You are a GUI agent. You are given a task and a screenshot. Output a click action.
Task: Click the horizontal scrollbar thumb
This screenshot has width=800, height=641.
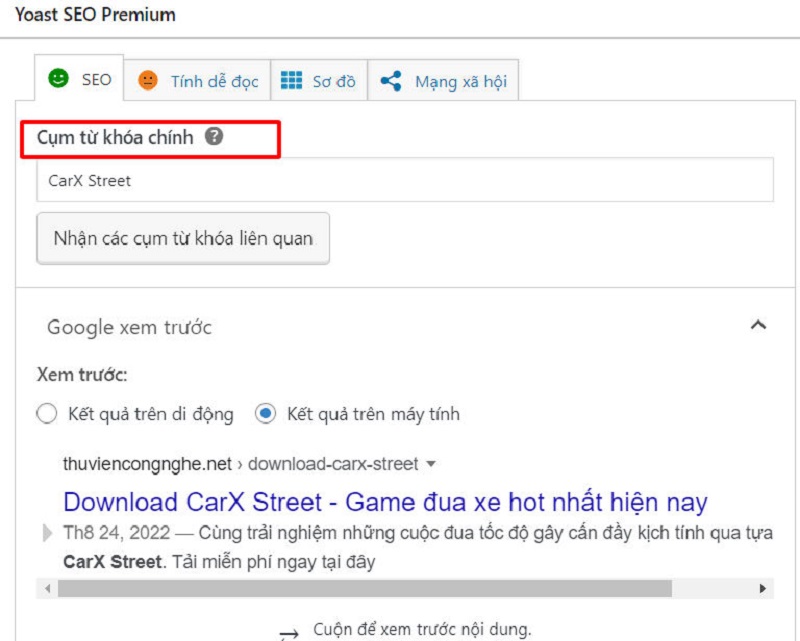[365, 588]
